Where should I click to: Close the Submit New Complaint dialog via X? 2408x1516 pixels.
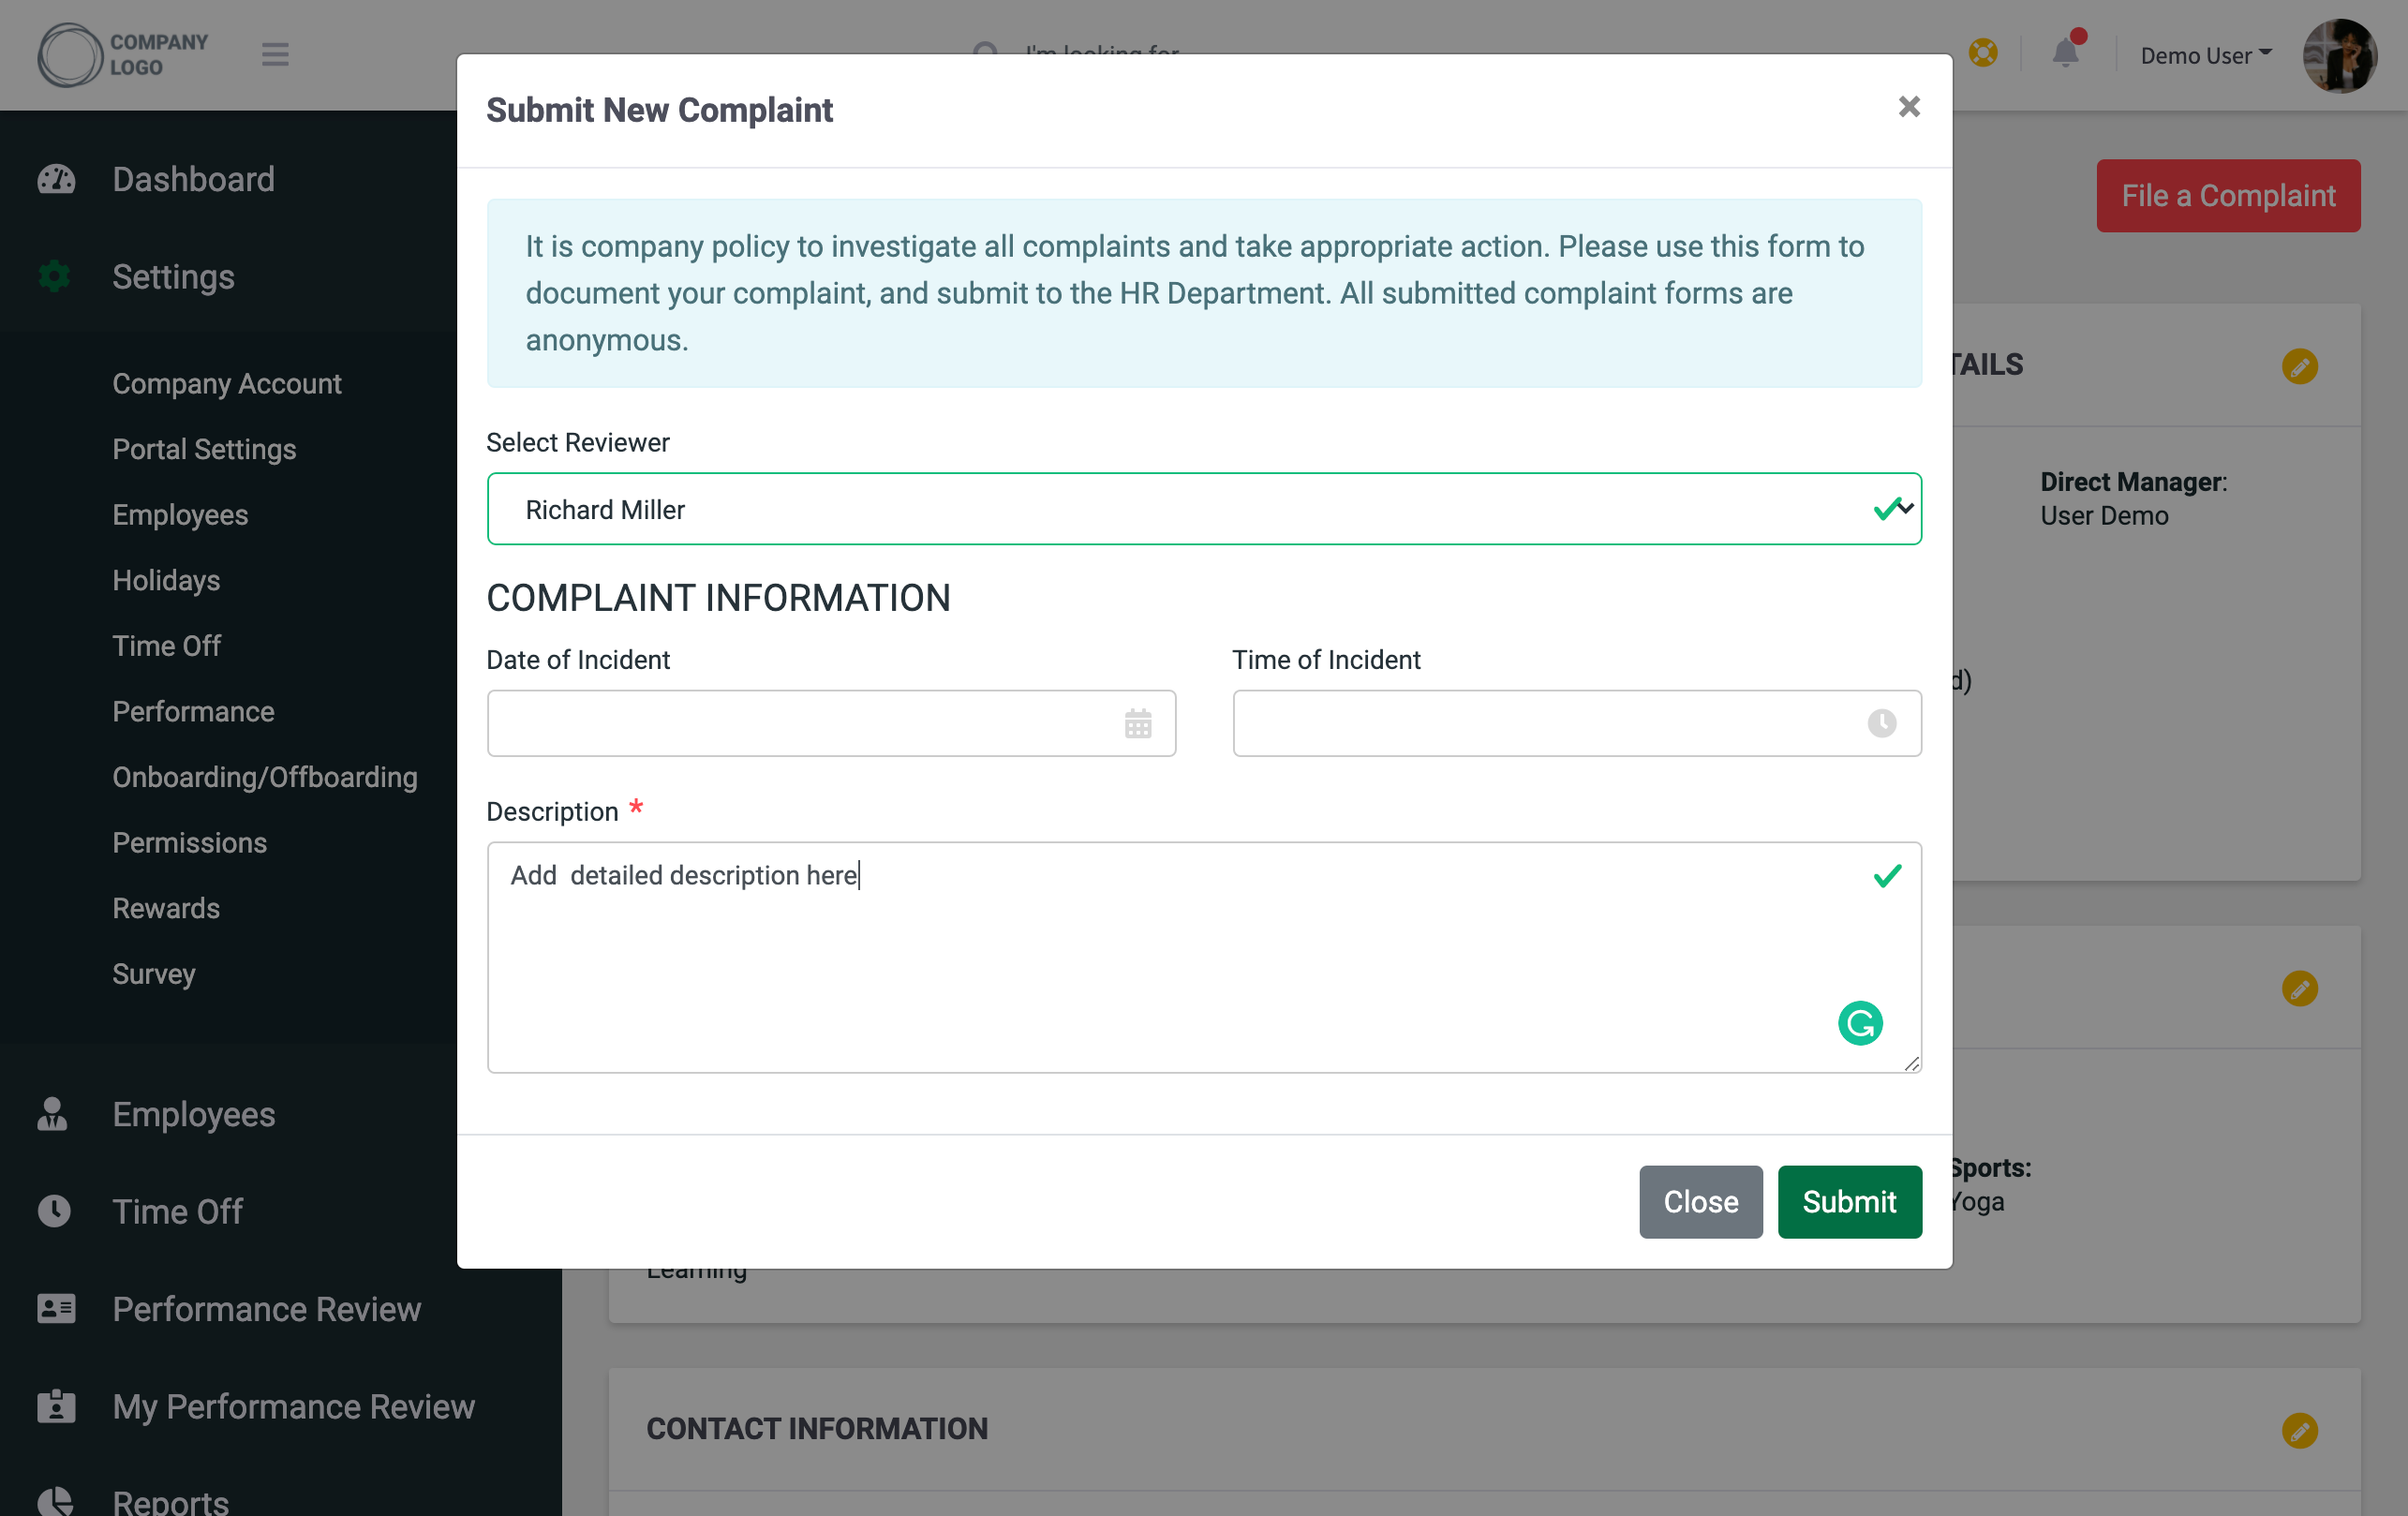click(1908, 107)
